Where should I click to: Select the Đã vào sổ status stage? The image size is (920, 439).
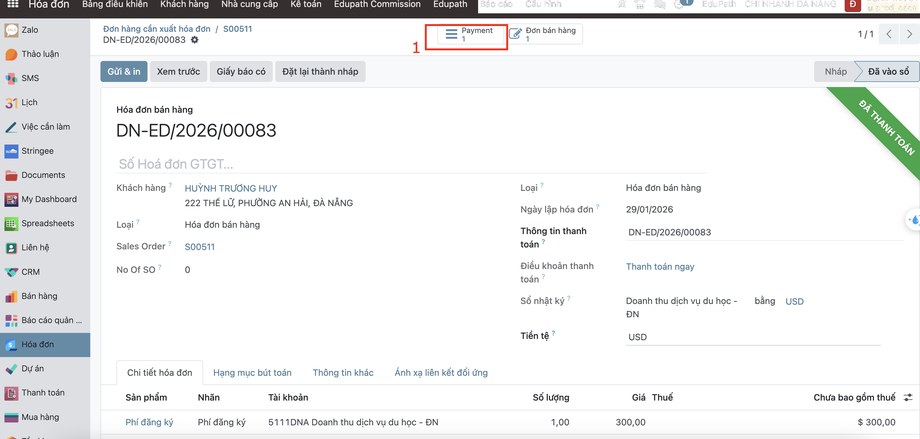click(x=888, y=72)
